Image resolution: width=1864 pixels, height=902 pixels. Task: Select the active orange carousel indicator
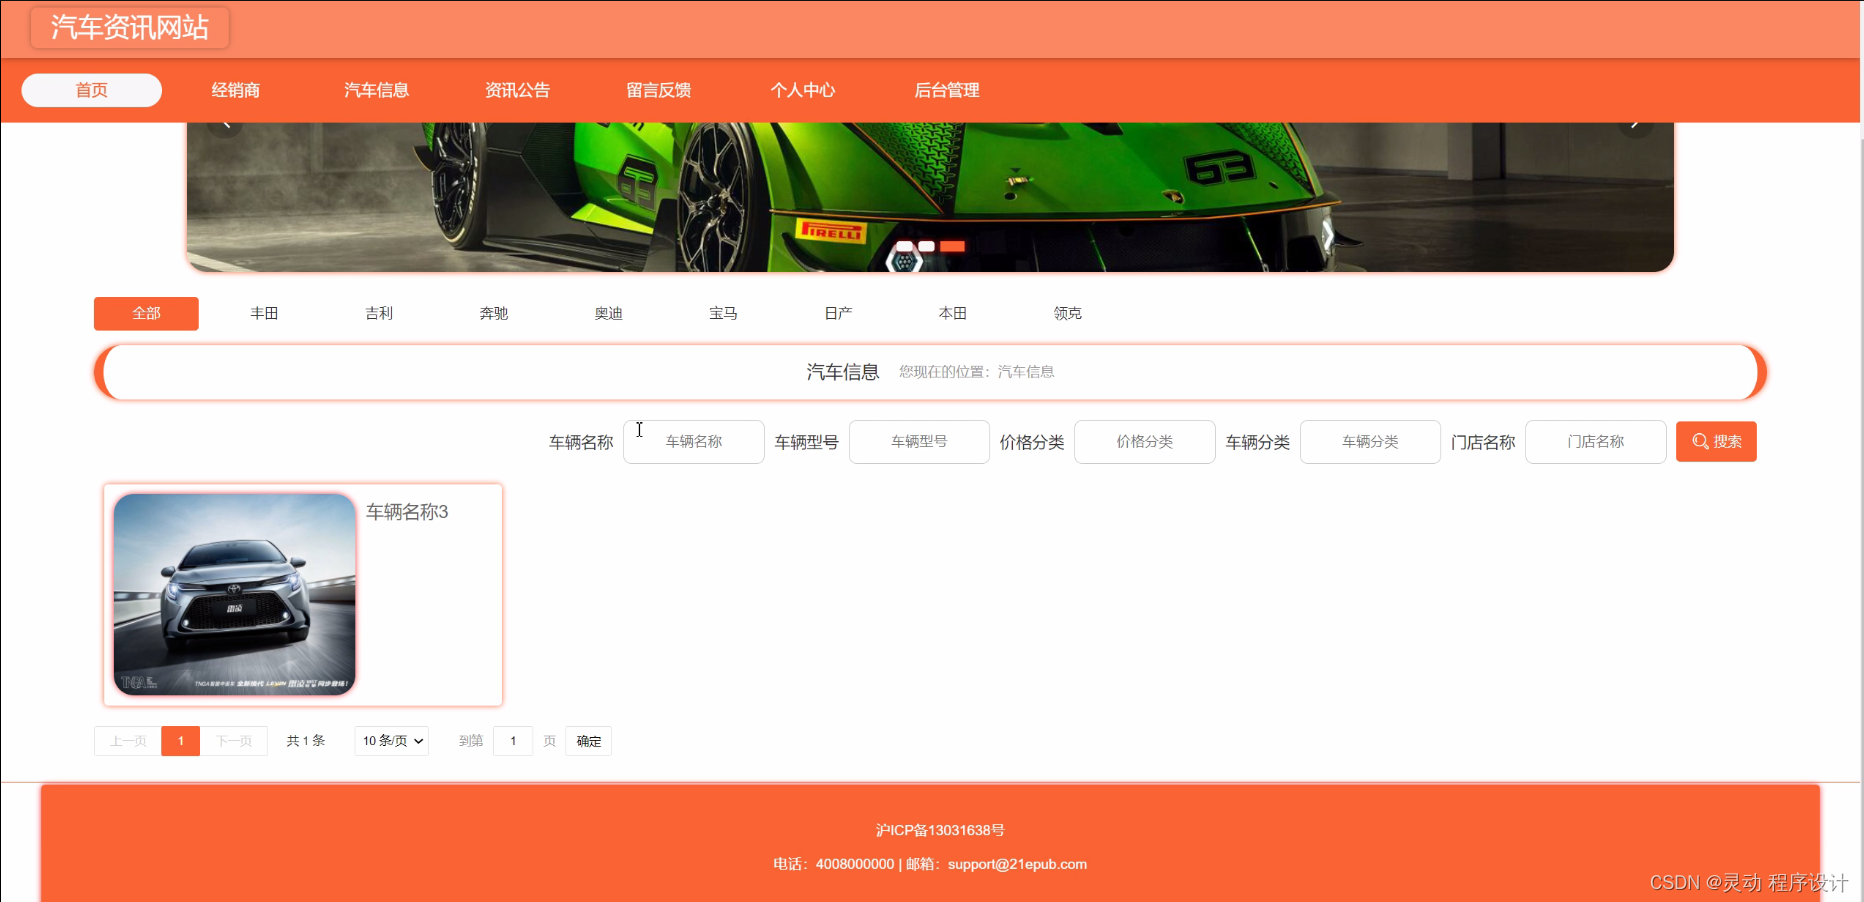coord(953,246)
